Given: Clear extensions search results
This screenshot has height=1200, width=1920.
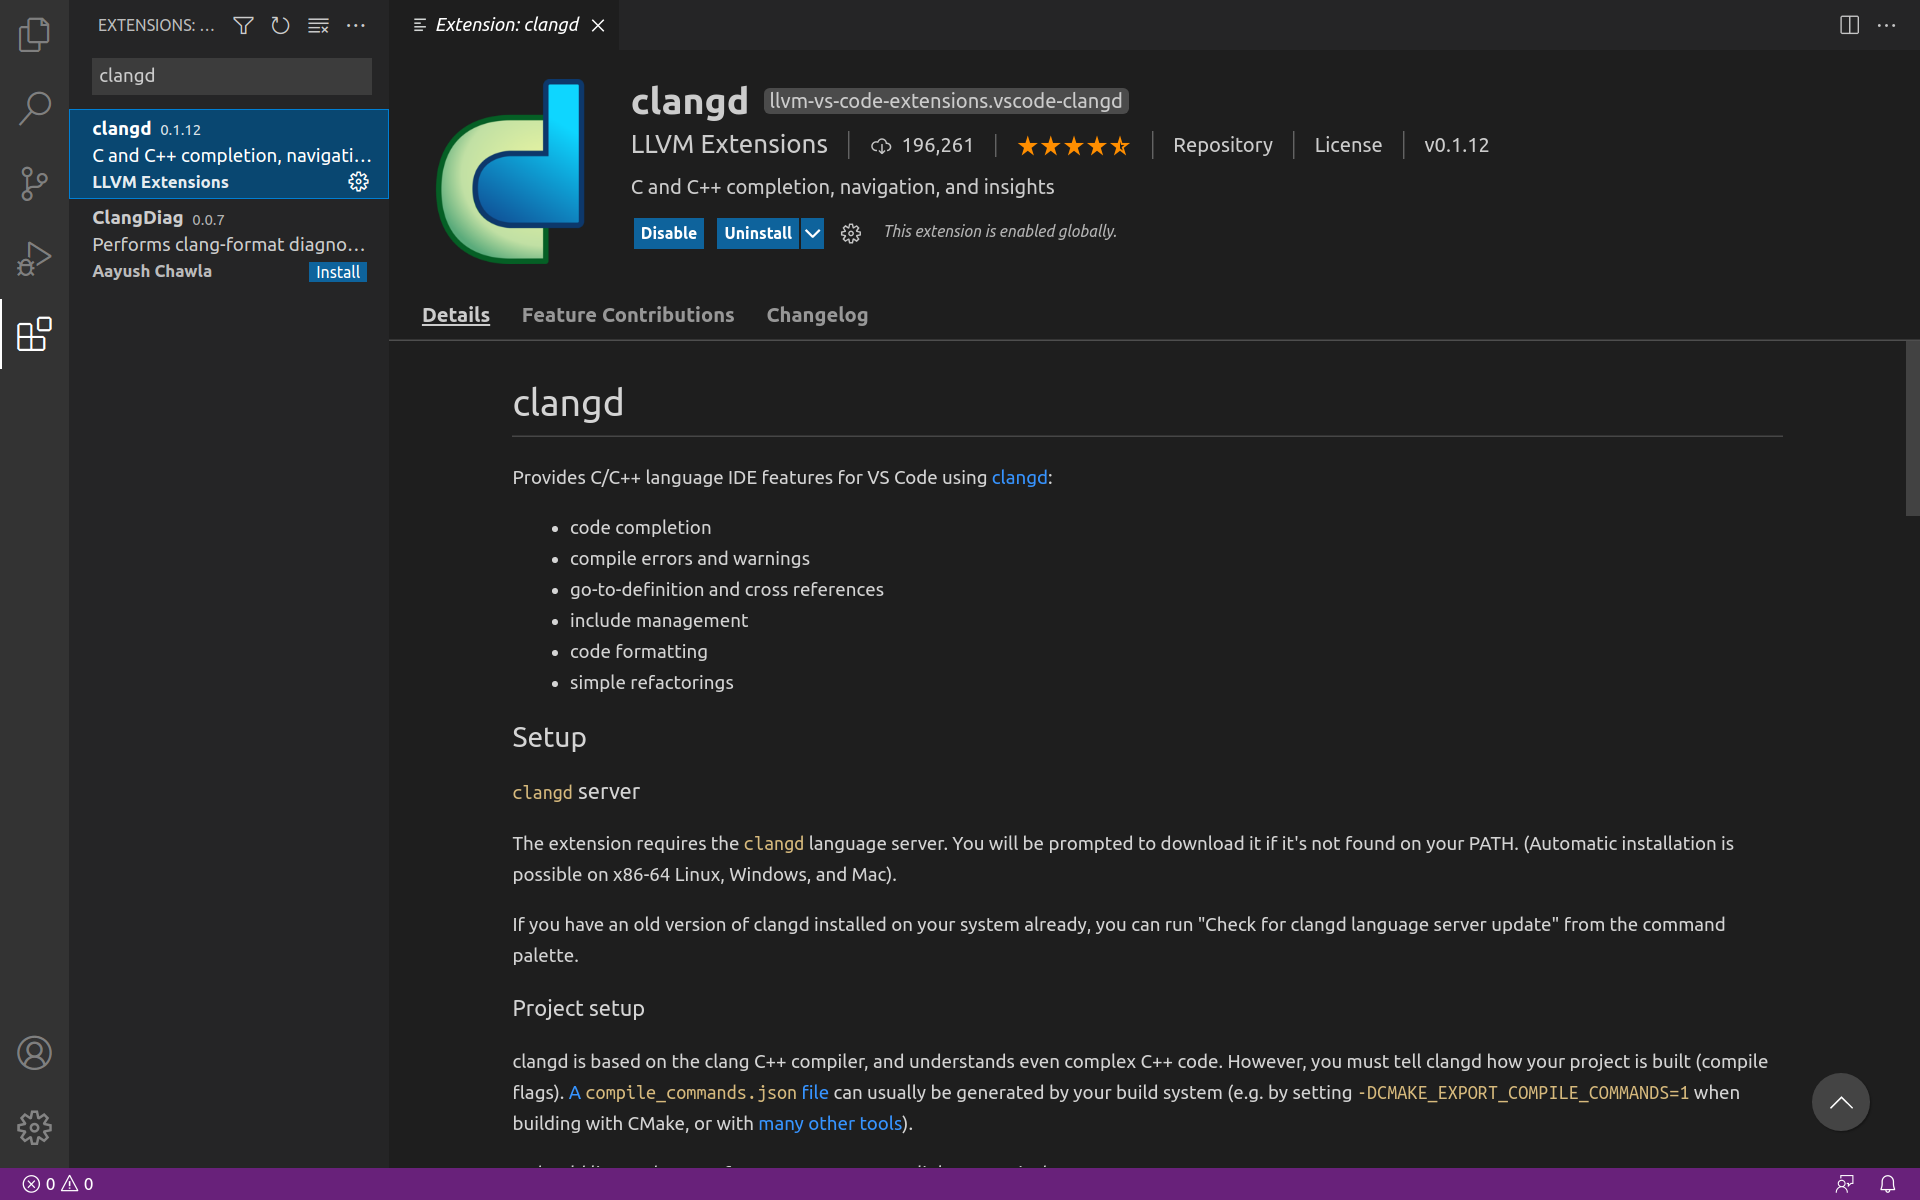Looking at the screenshot, I should click(318, 25).
